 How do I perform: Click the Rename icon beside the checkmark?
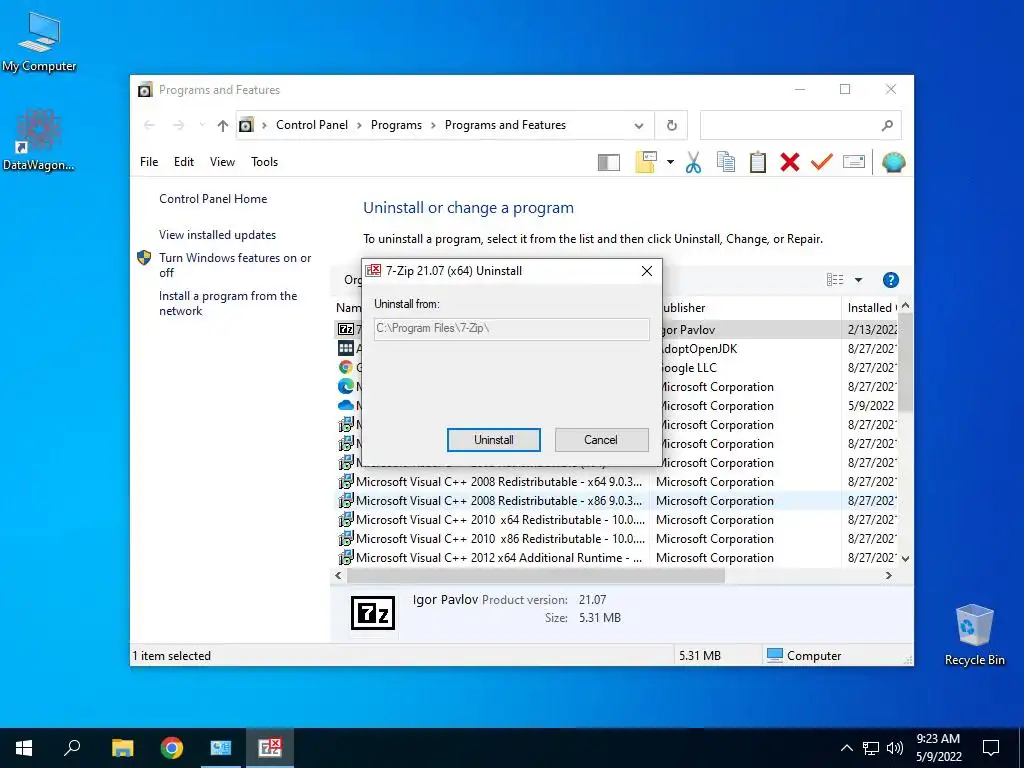pyautogui.click(x=854, y=161)
